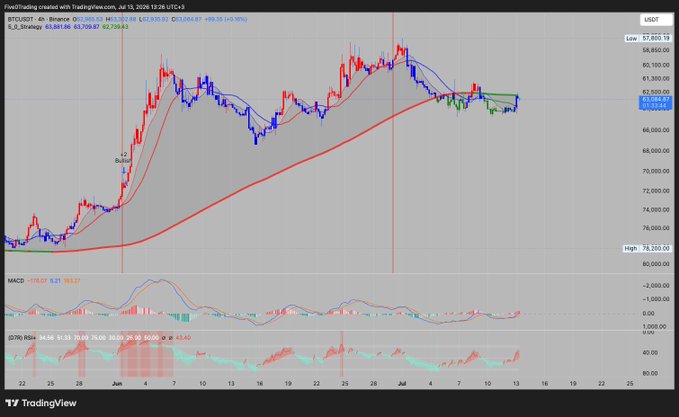Click the 66,000.00 price axis label
679x417 pixels.
tap(656, 130)
